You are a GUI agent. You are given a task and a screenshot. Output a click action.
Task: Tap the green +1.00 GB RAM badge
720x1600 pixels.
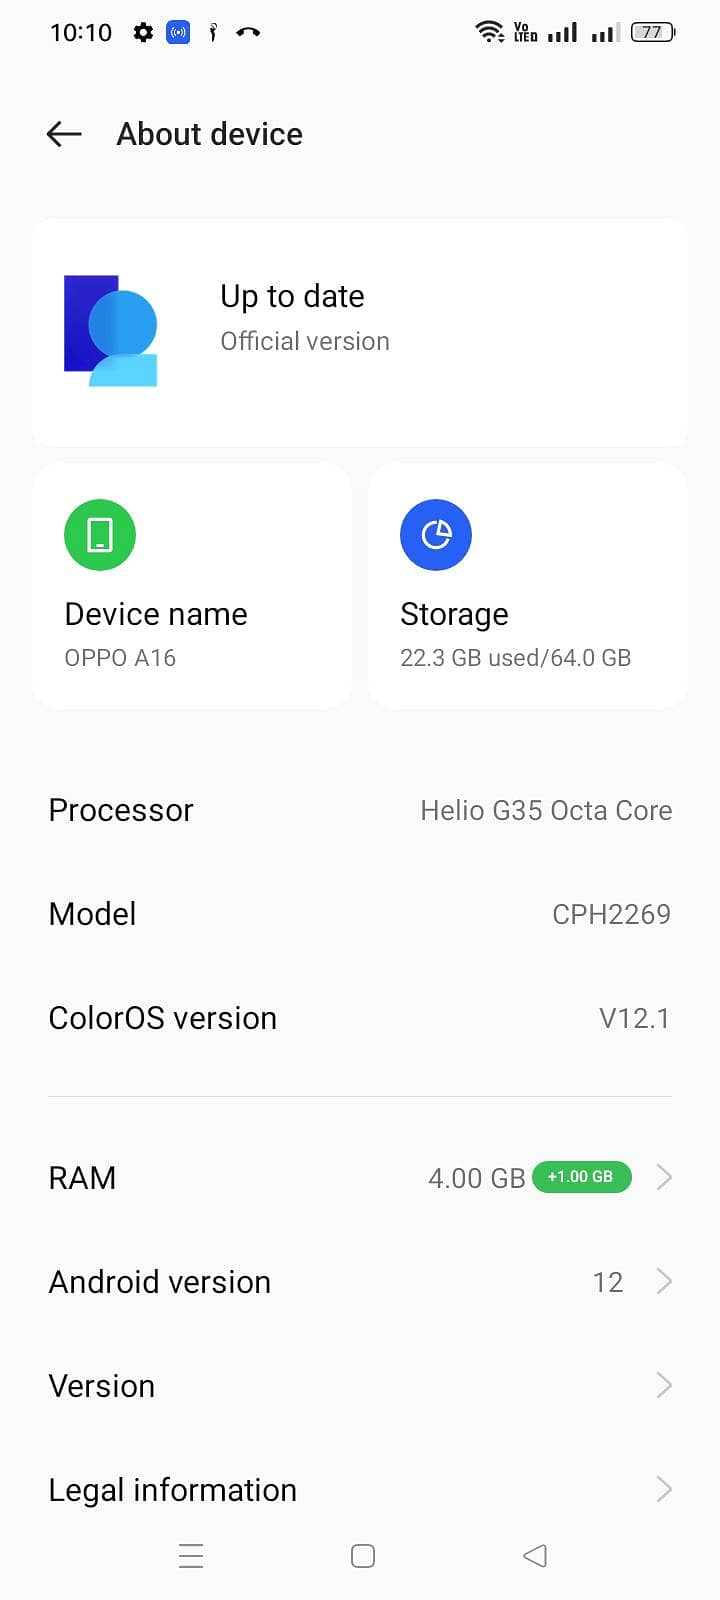(581, 1177)
